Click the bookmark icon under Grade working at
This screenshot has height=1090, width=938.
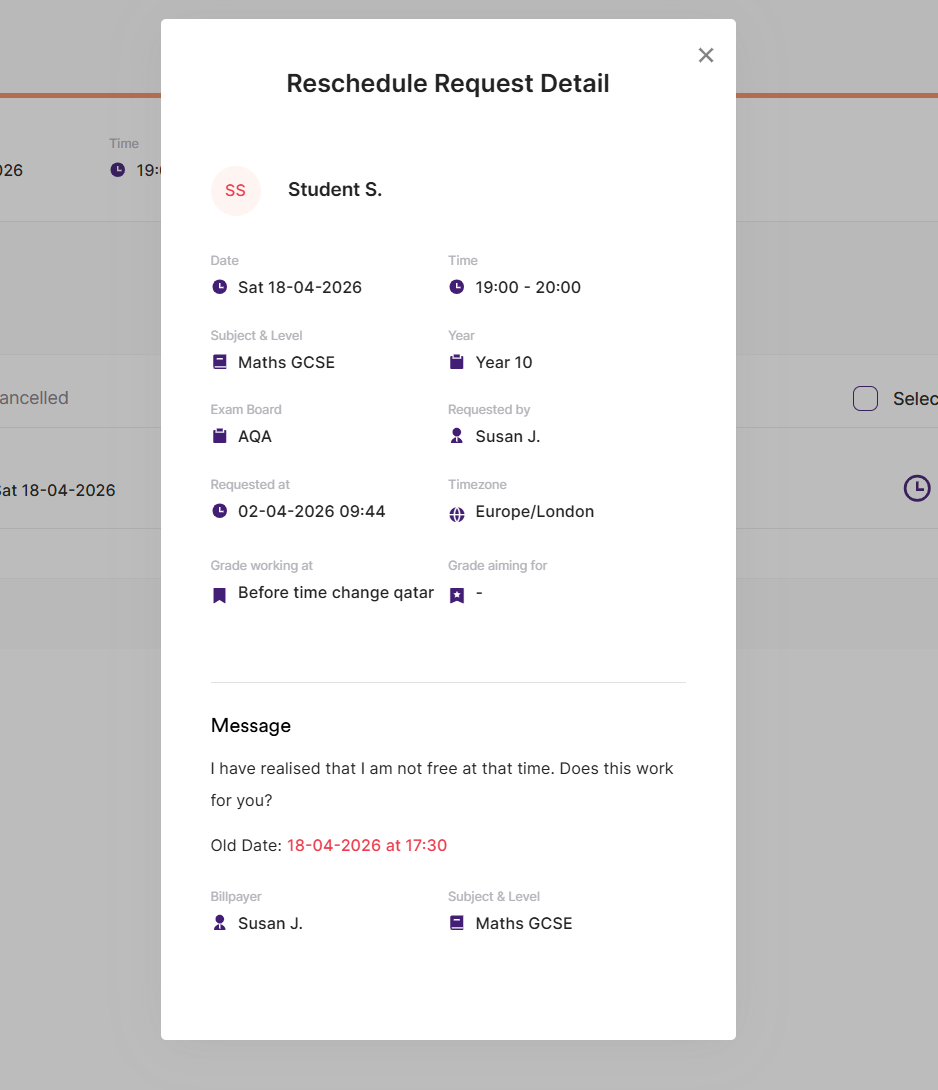click(x=220, y=595)
